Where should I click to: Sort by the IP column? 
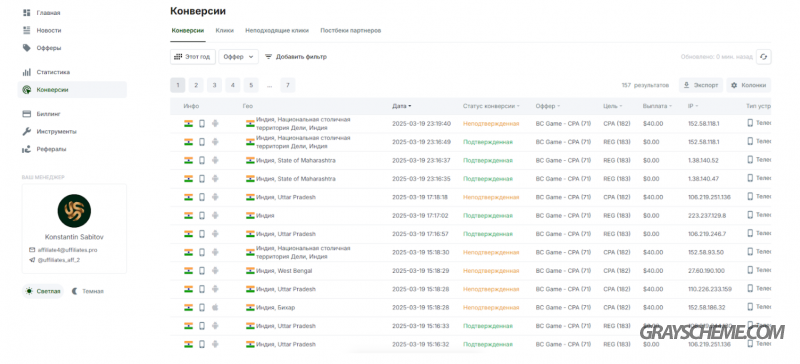coord(693,106)
